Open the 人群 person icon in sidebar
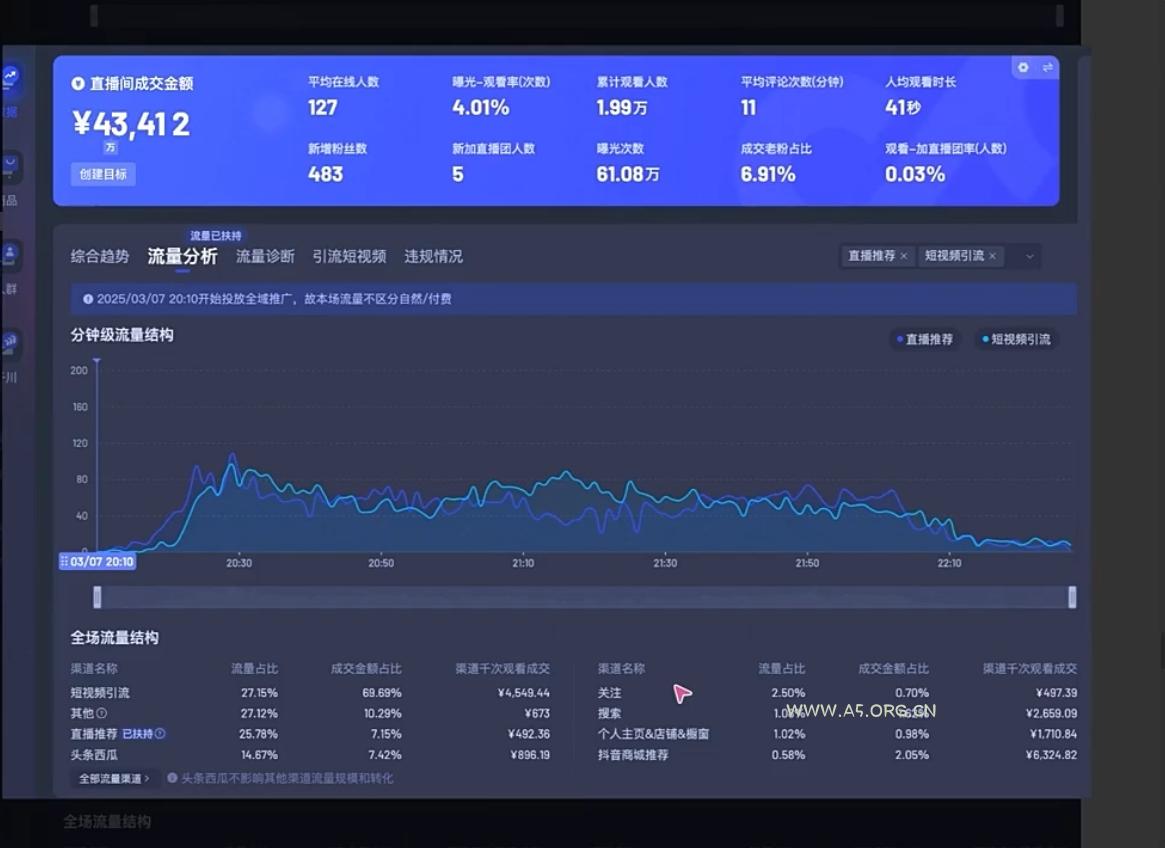This screenshot has width=1165, height=848. pyautogui.click(x=10, y=254)
